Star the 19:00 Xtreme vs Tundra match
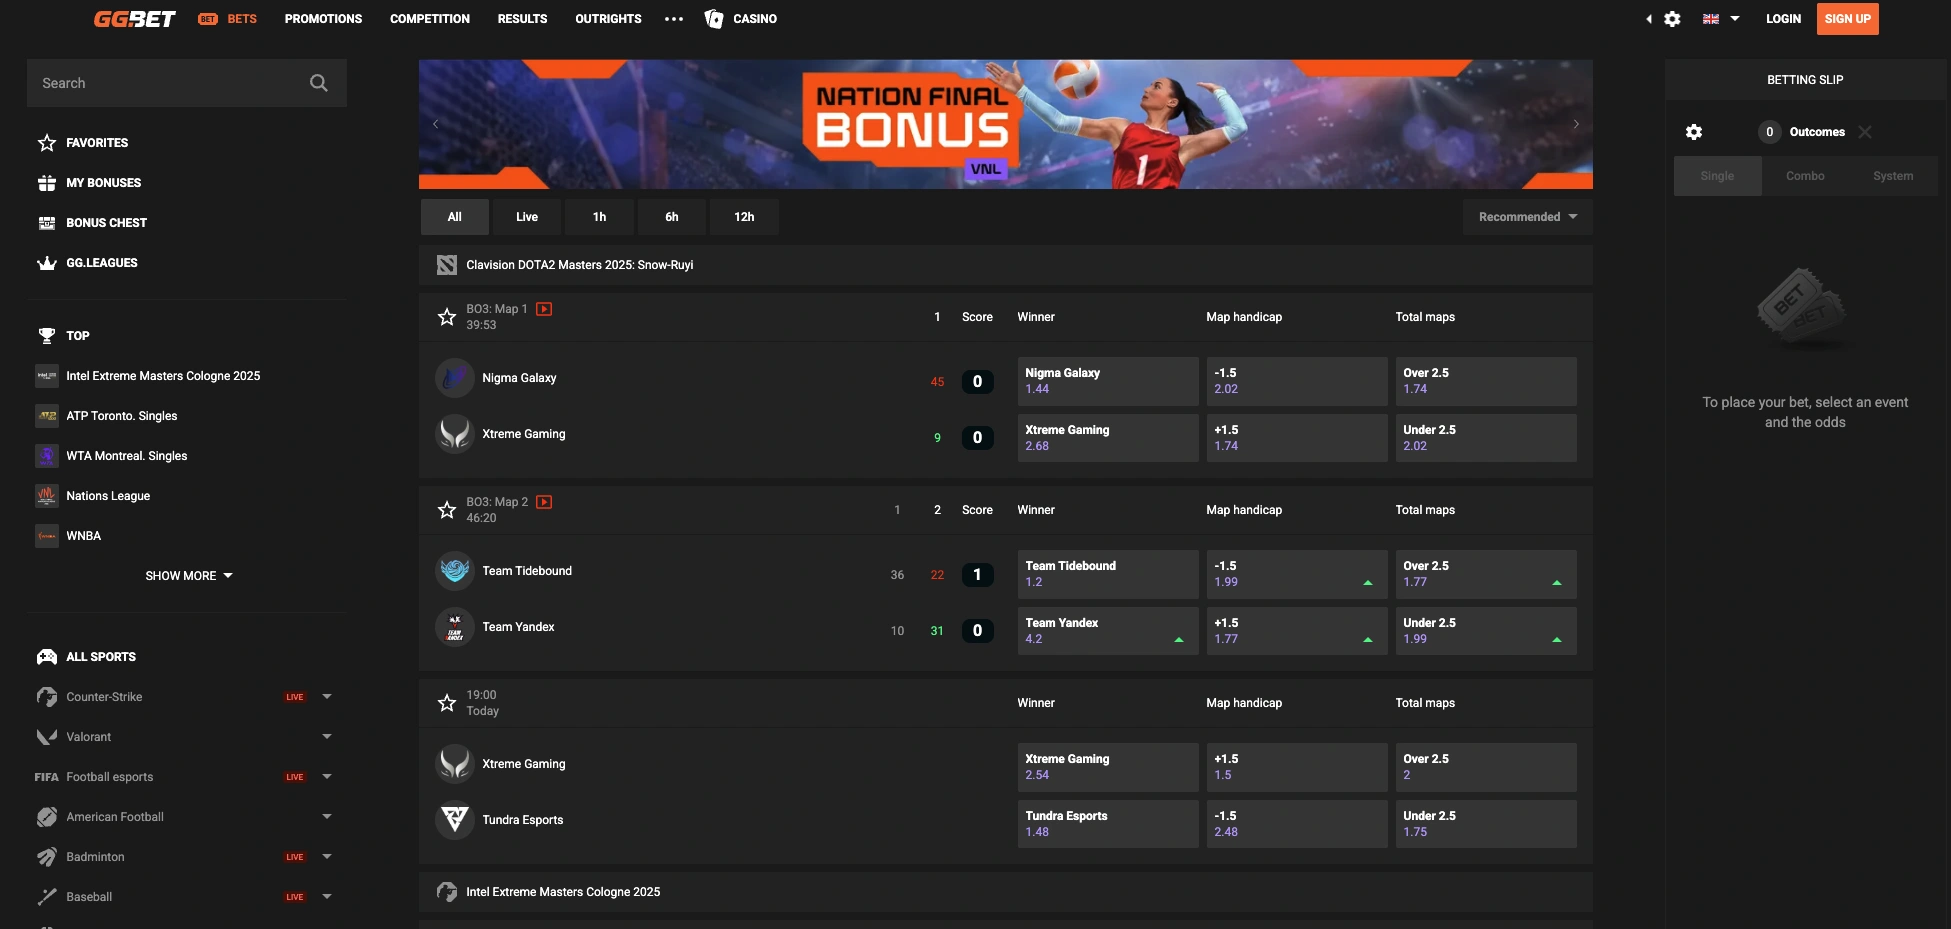The width and height of the screenshot is (1951, 929). [447, 703]
